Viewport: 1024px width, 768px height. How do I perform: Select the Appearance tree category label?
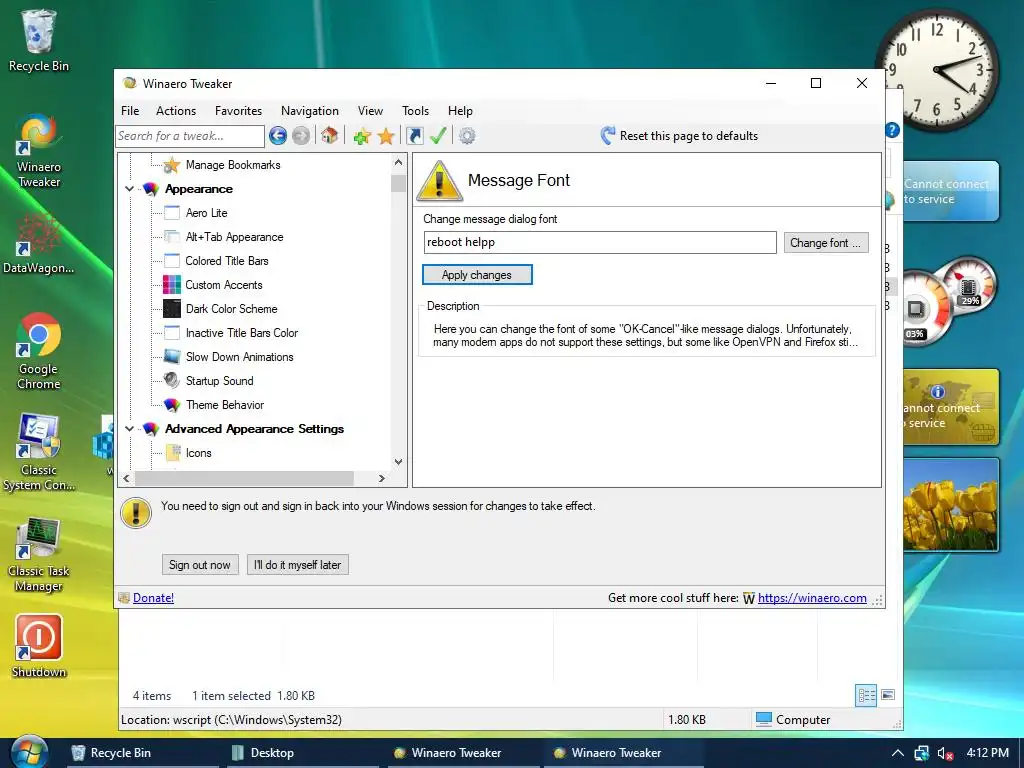[x=199, y=189]
